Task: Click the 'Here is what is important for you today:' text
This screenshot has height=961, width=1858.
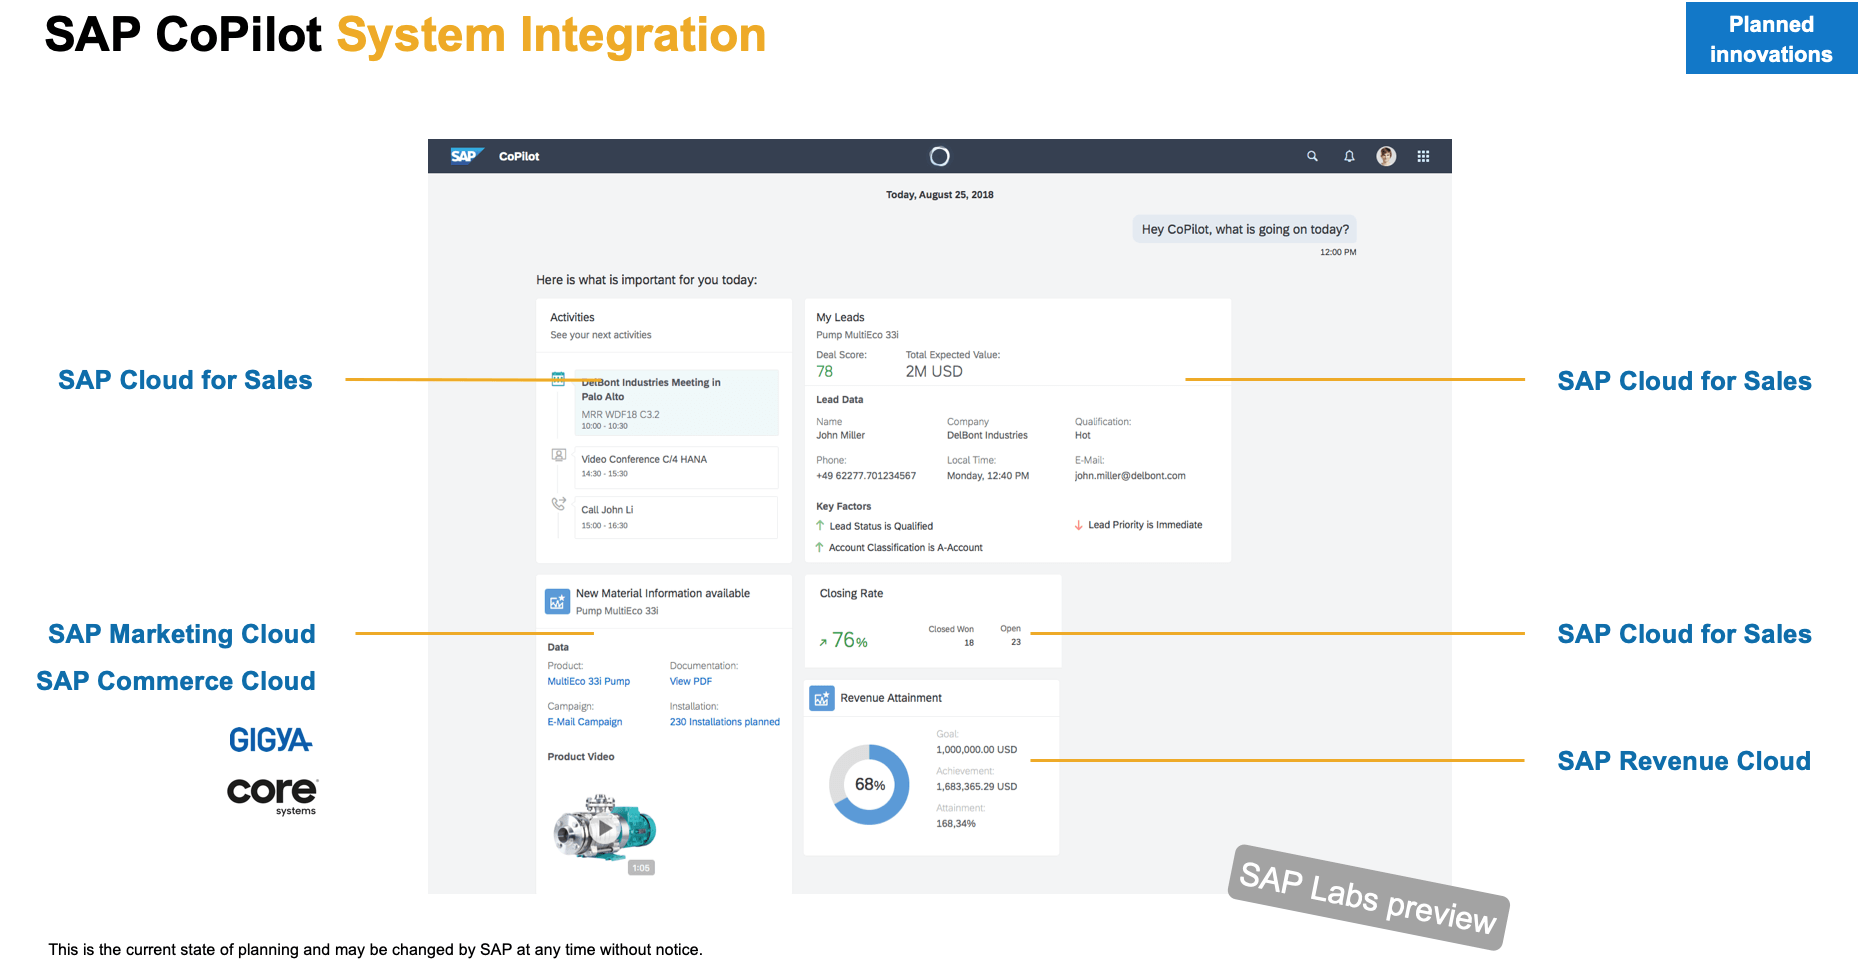Action: tap(646, 280)
